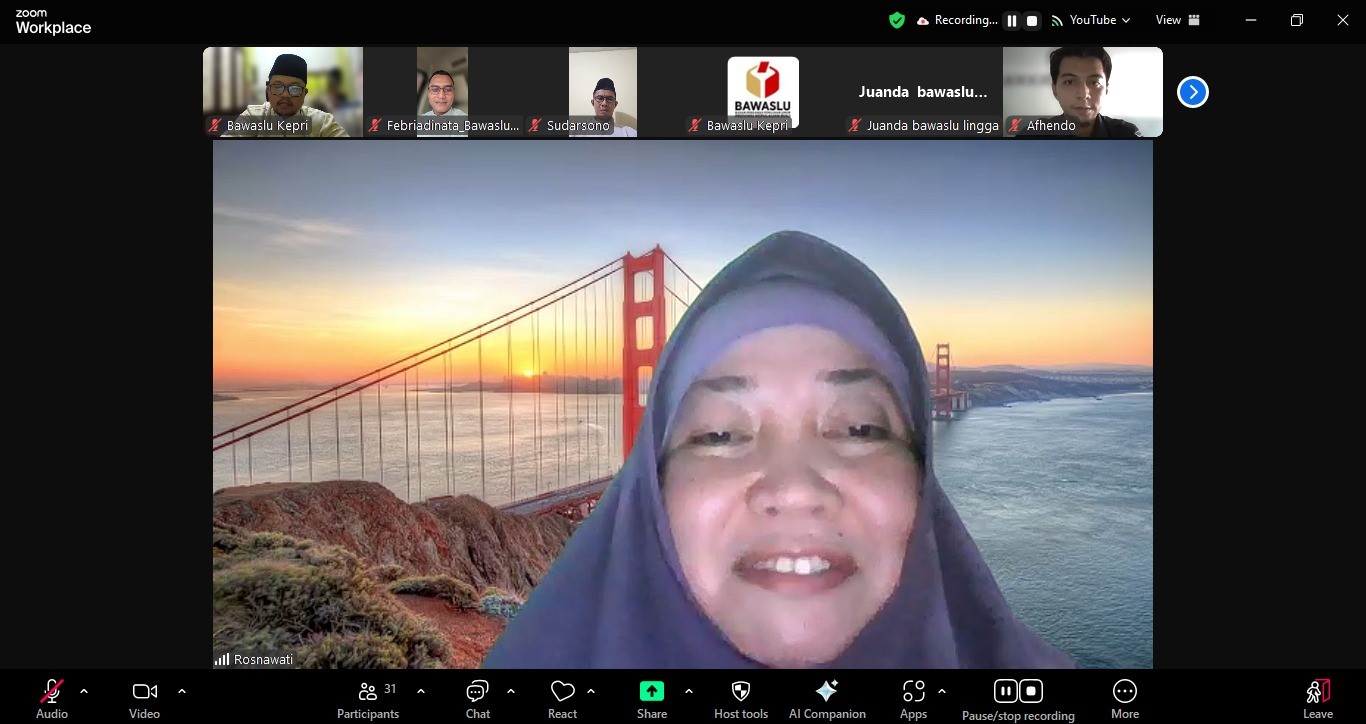Open the More options ellipsis
The height and width of the screenshot is (724, 1366).
click(x=1124, y=698)
